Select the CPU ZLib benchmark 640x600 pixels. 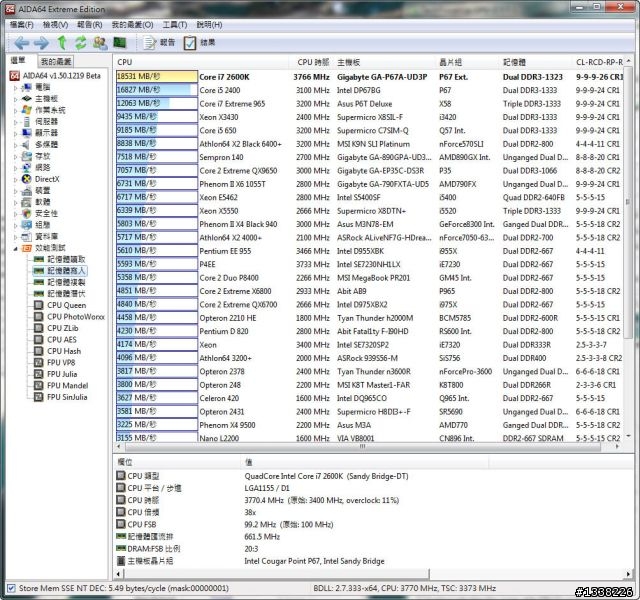(x=56, y=328)
